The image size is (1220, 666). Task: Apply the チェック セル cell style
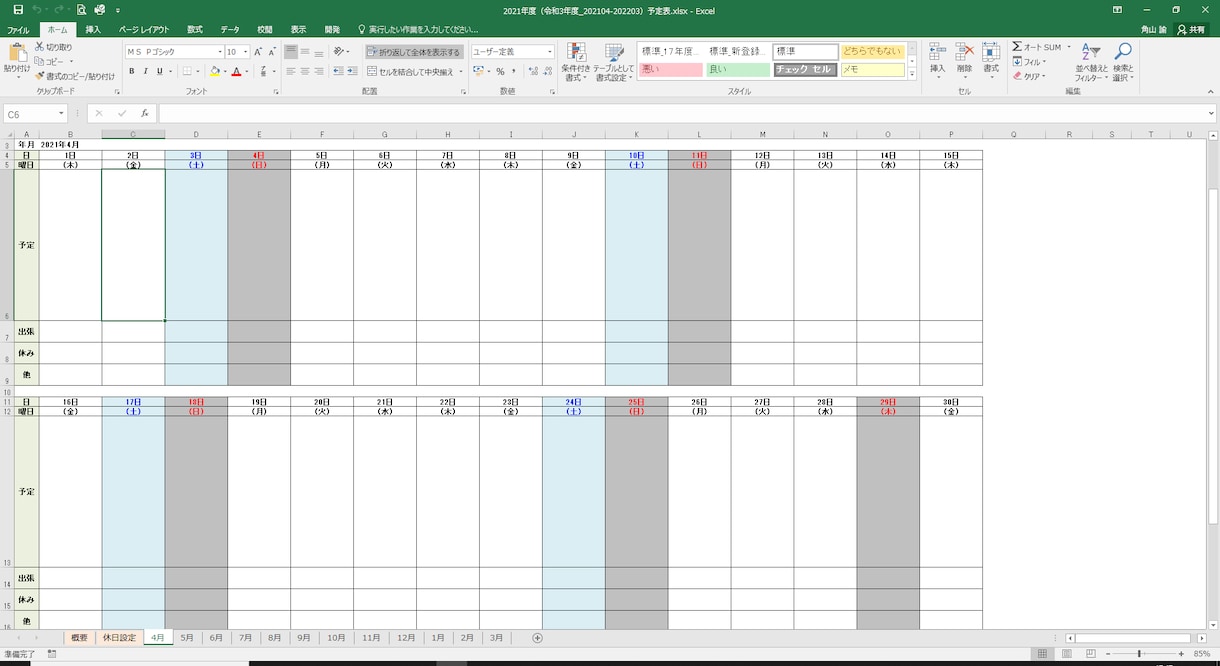[805, 70]
